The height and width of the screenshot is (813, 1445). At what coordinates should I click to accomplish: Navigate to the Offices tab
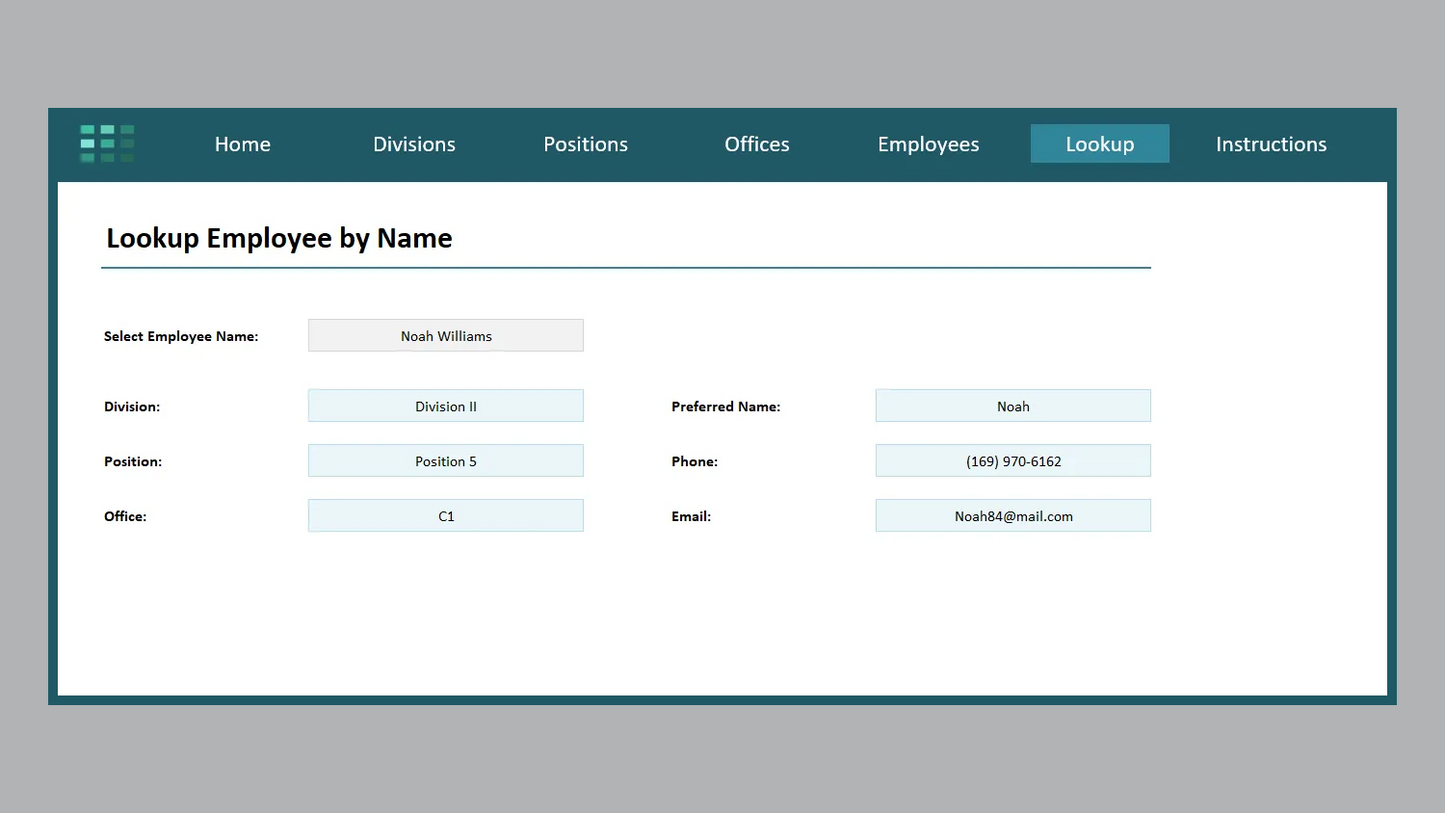(x=757, y=144)
